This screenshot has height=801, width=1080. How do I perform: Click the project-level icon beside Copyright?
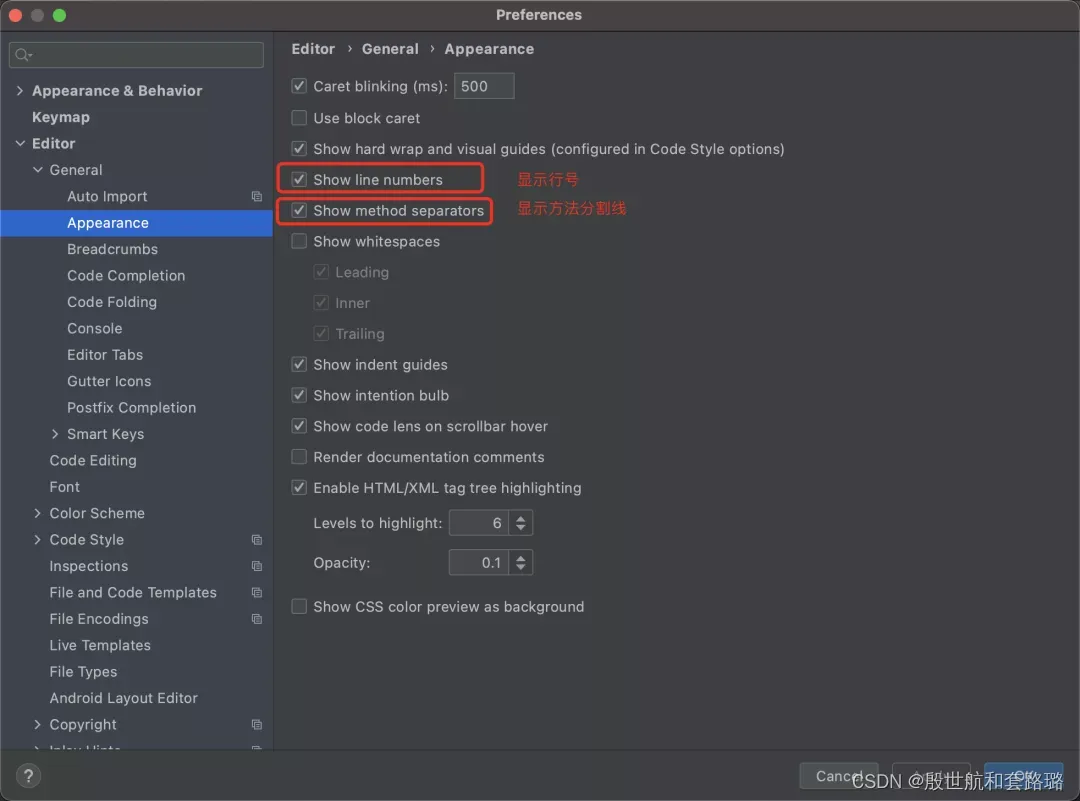tap(257, 725)
